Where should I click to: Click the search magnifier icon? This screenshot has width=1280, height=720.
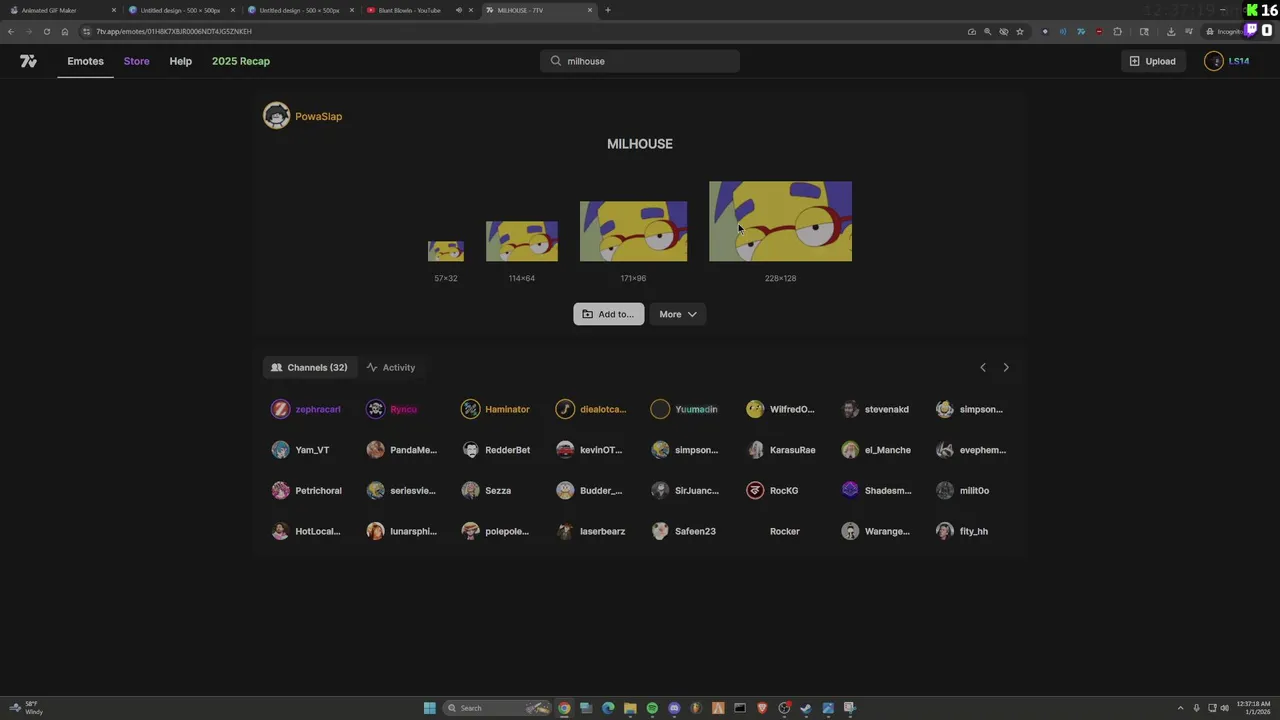point(556,61)
